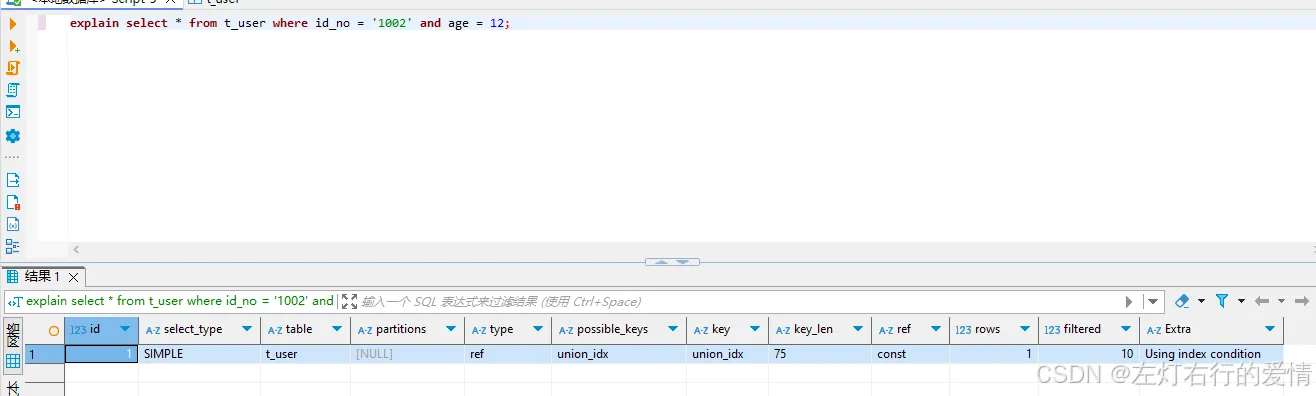Click the Extra column header label
This screenshot has height=396, width=1316.
(x=1178, y=329)
